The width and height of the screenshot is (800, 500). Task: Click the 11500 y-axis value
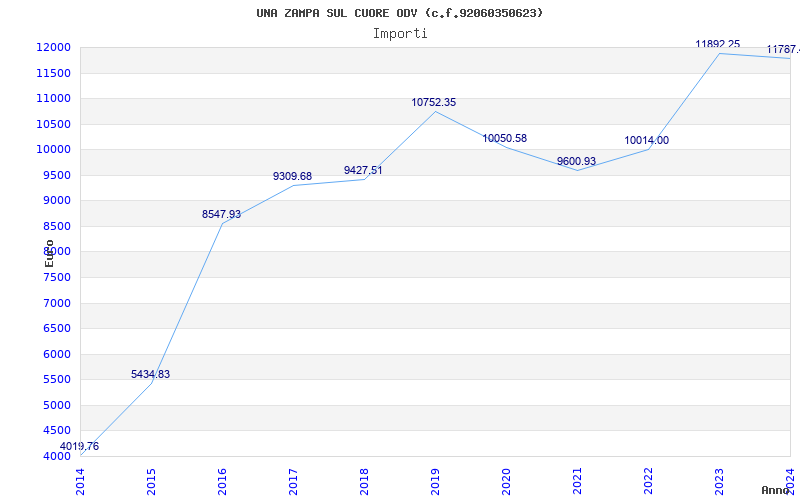pyautogui.click(x=53, y=73)
